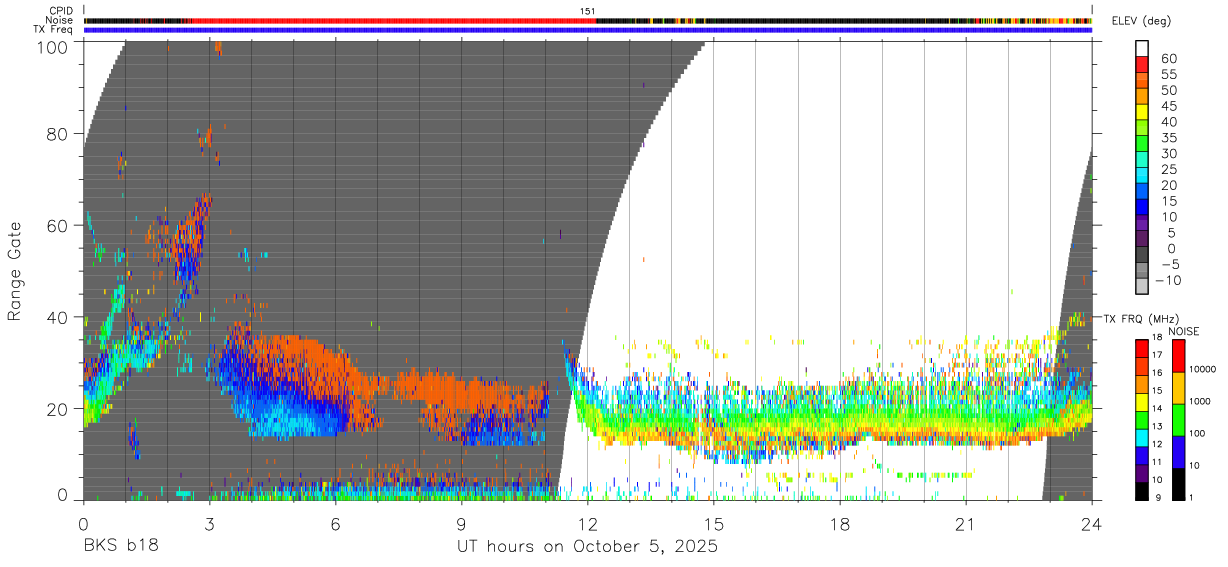
Task: Click UT hours axis tick 24
Action: tap(1092, 523)
